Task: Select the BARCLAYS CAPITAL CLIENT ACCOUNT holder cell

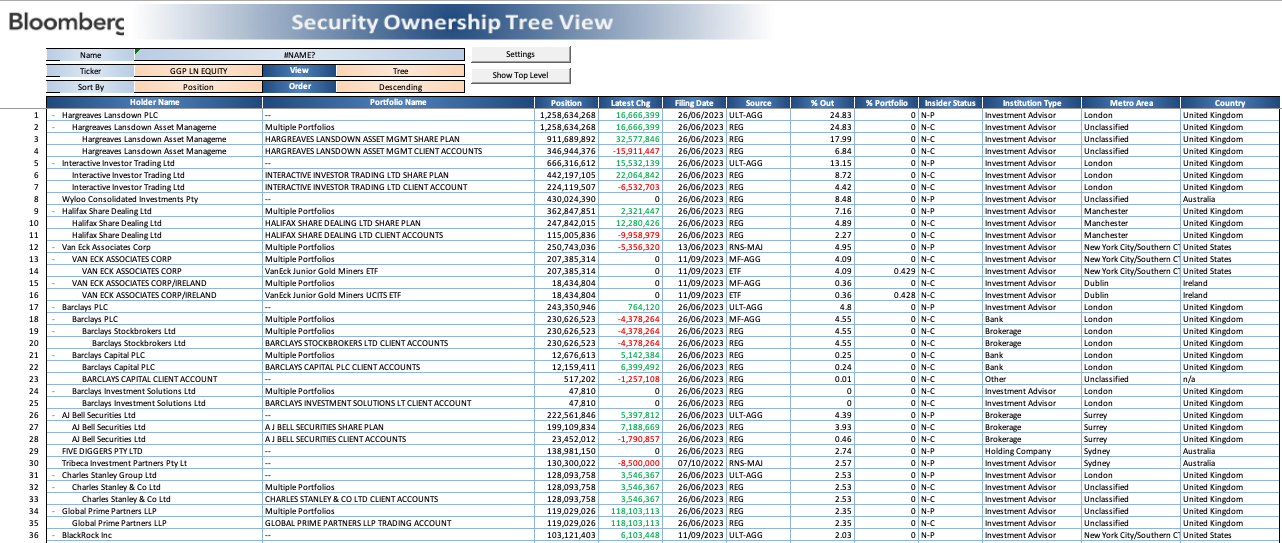Action: [x=155, y=379]
